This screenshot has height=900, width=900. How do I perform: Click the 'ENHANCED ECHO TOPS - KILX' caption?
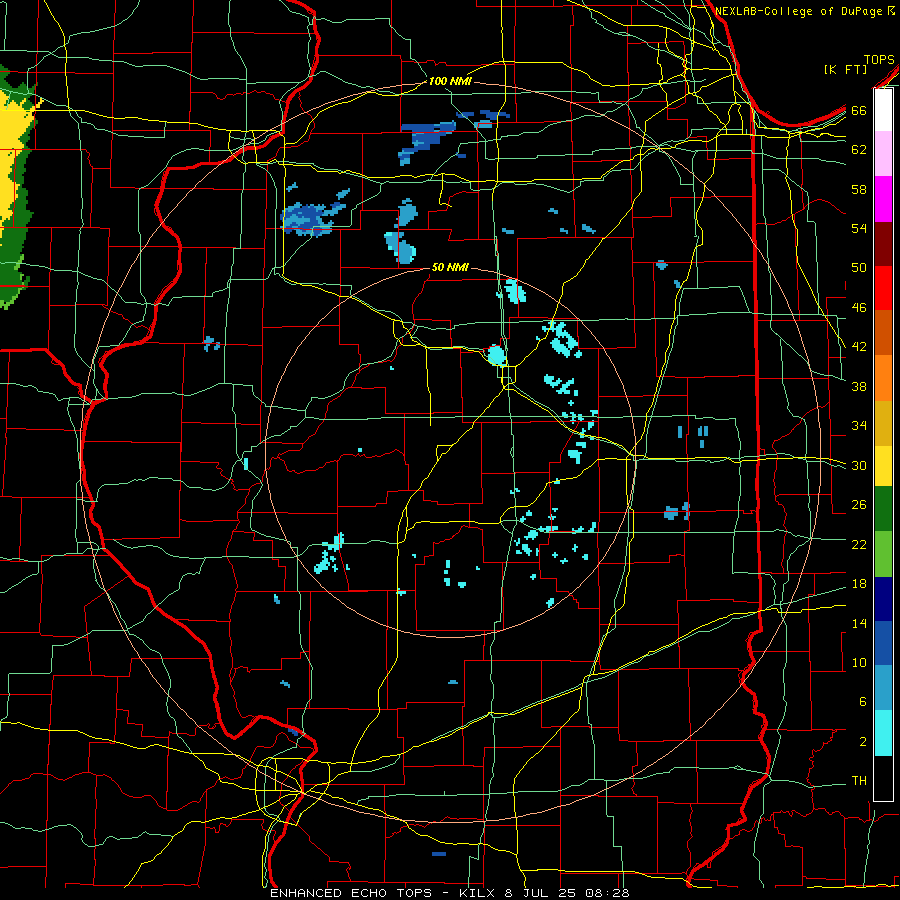point(385,893)
